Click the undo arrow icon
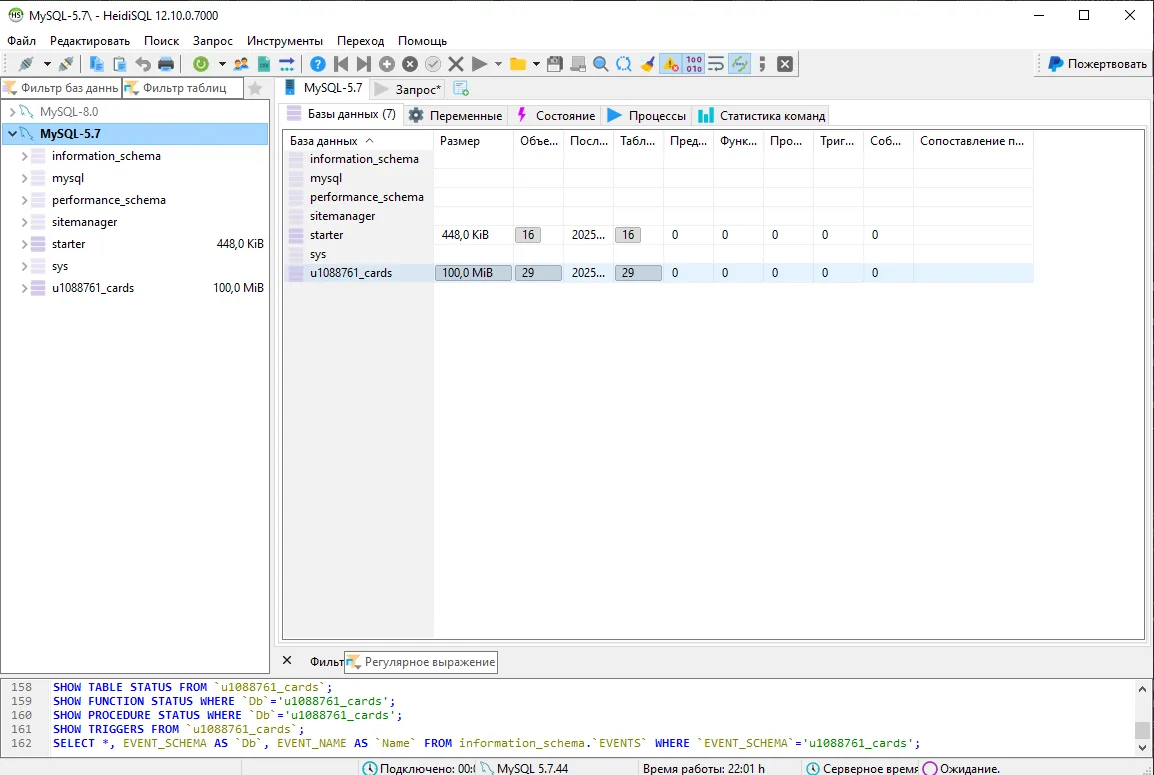 click(x=143, y=64)
